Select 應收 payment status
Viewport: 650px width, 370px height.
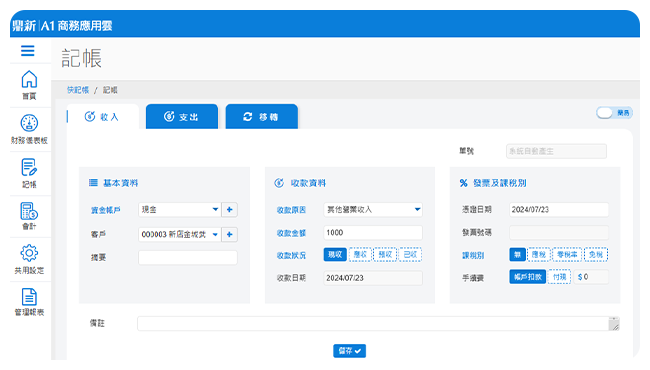coord(360,254)
